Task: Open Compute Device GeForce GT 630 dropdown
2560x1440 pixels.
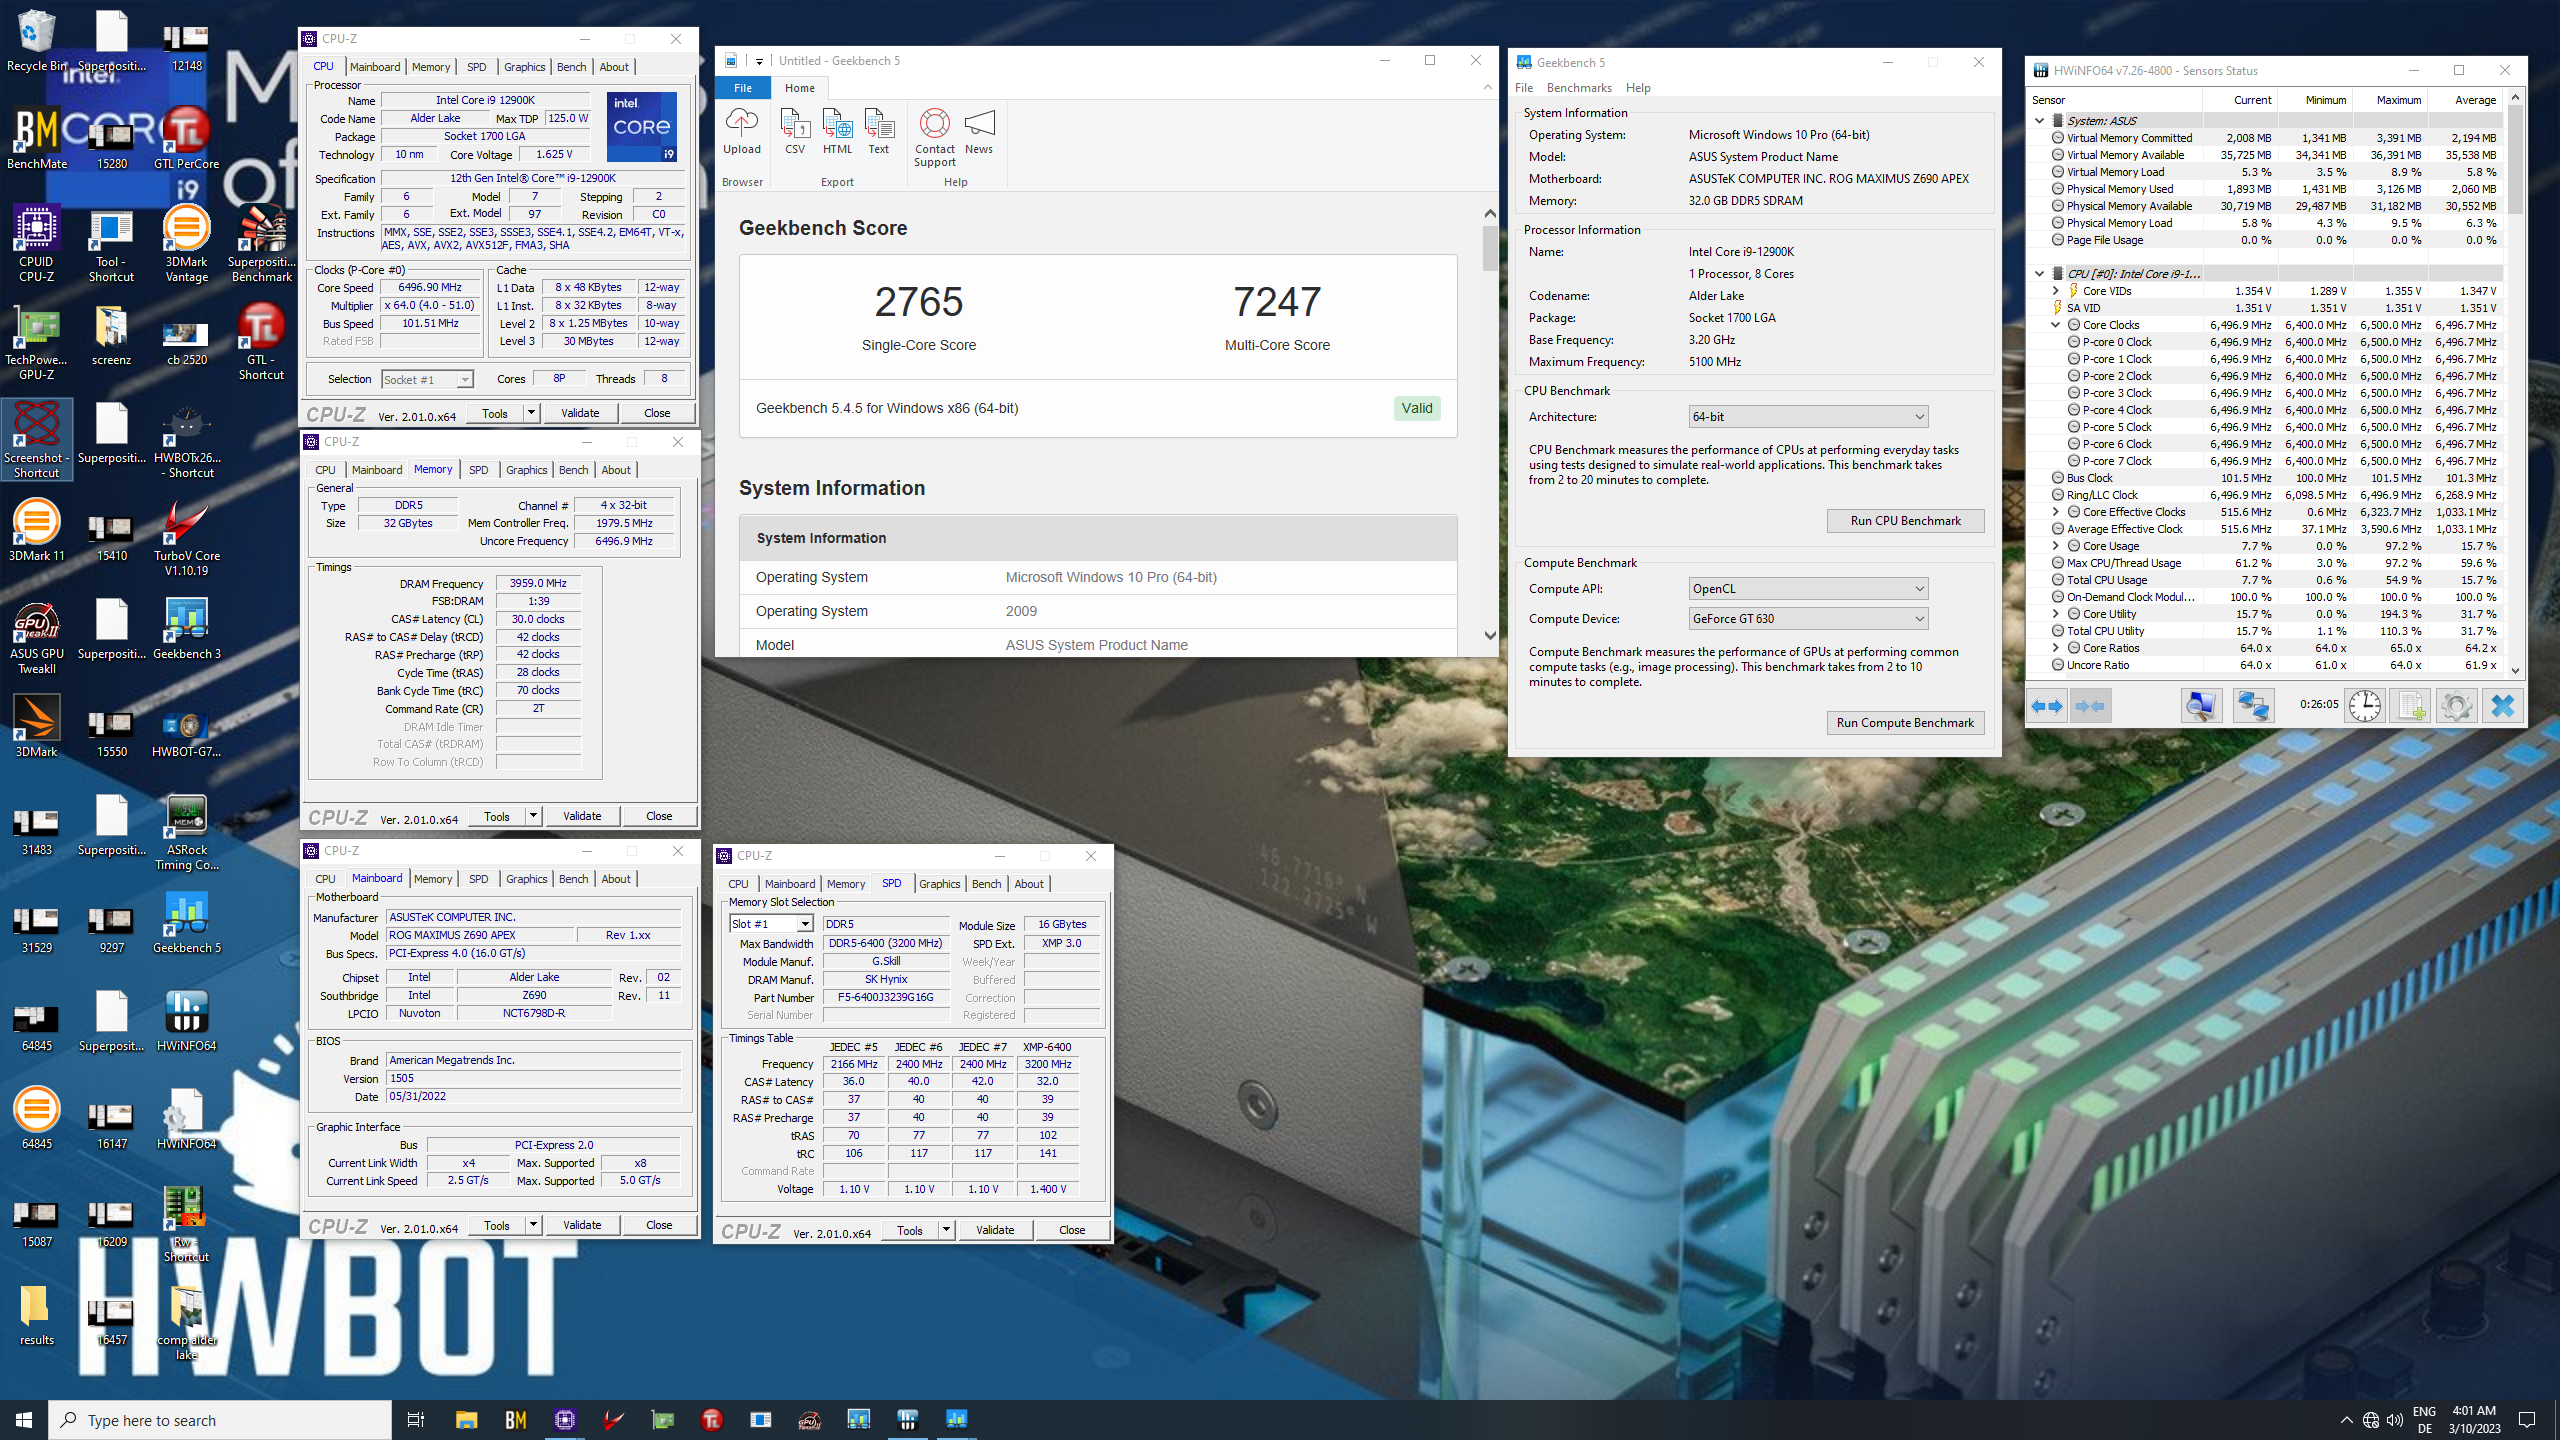Action: [x=1807, y=619]
